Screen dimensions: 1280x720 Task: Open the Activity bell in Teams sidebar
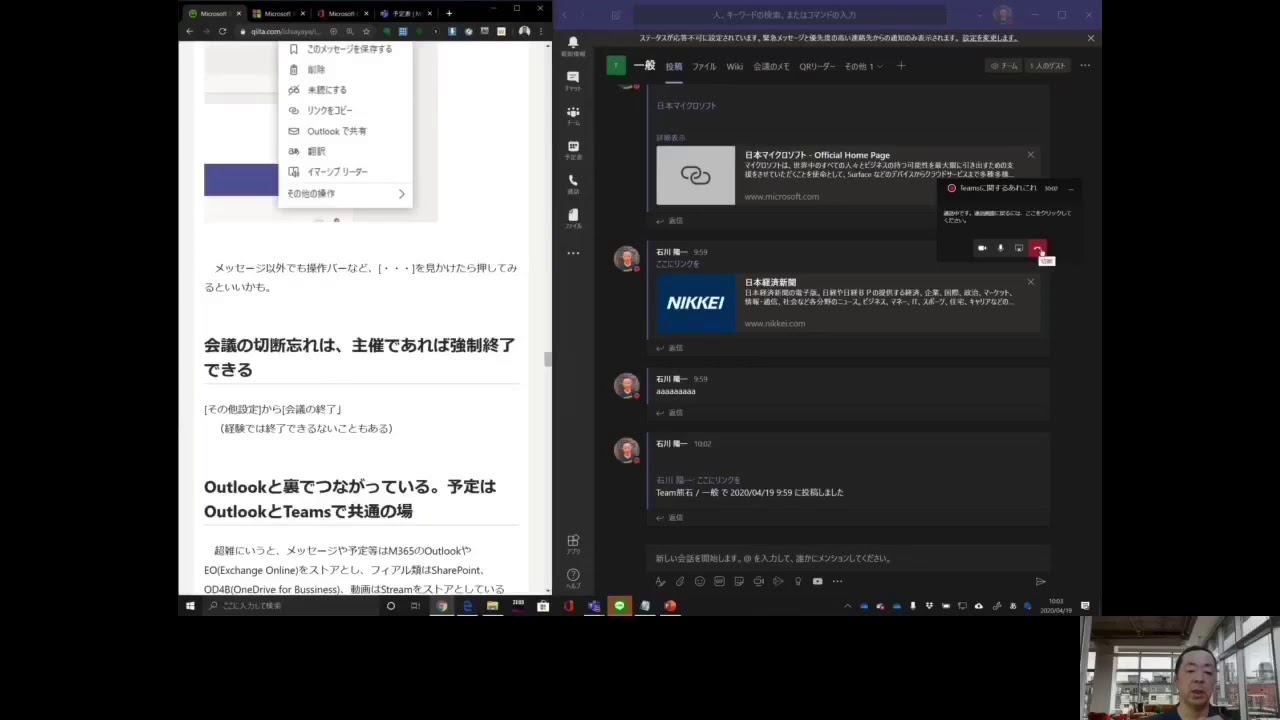click(573, 44)
